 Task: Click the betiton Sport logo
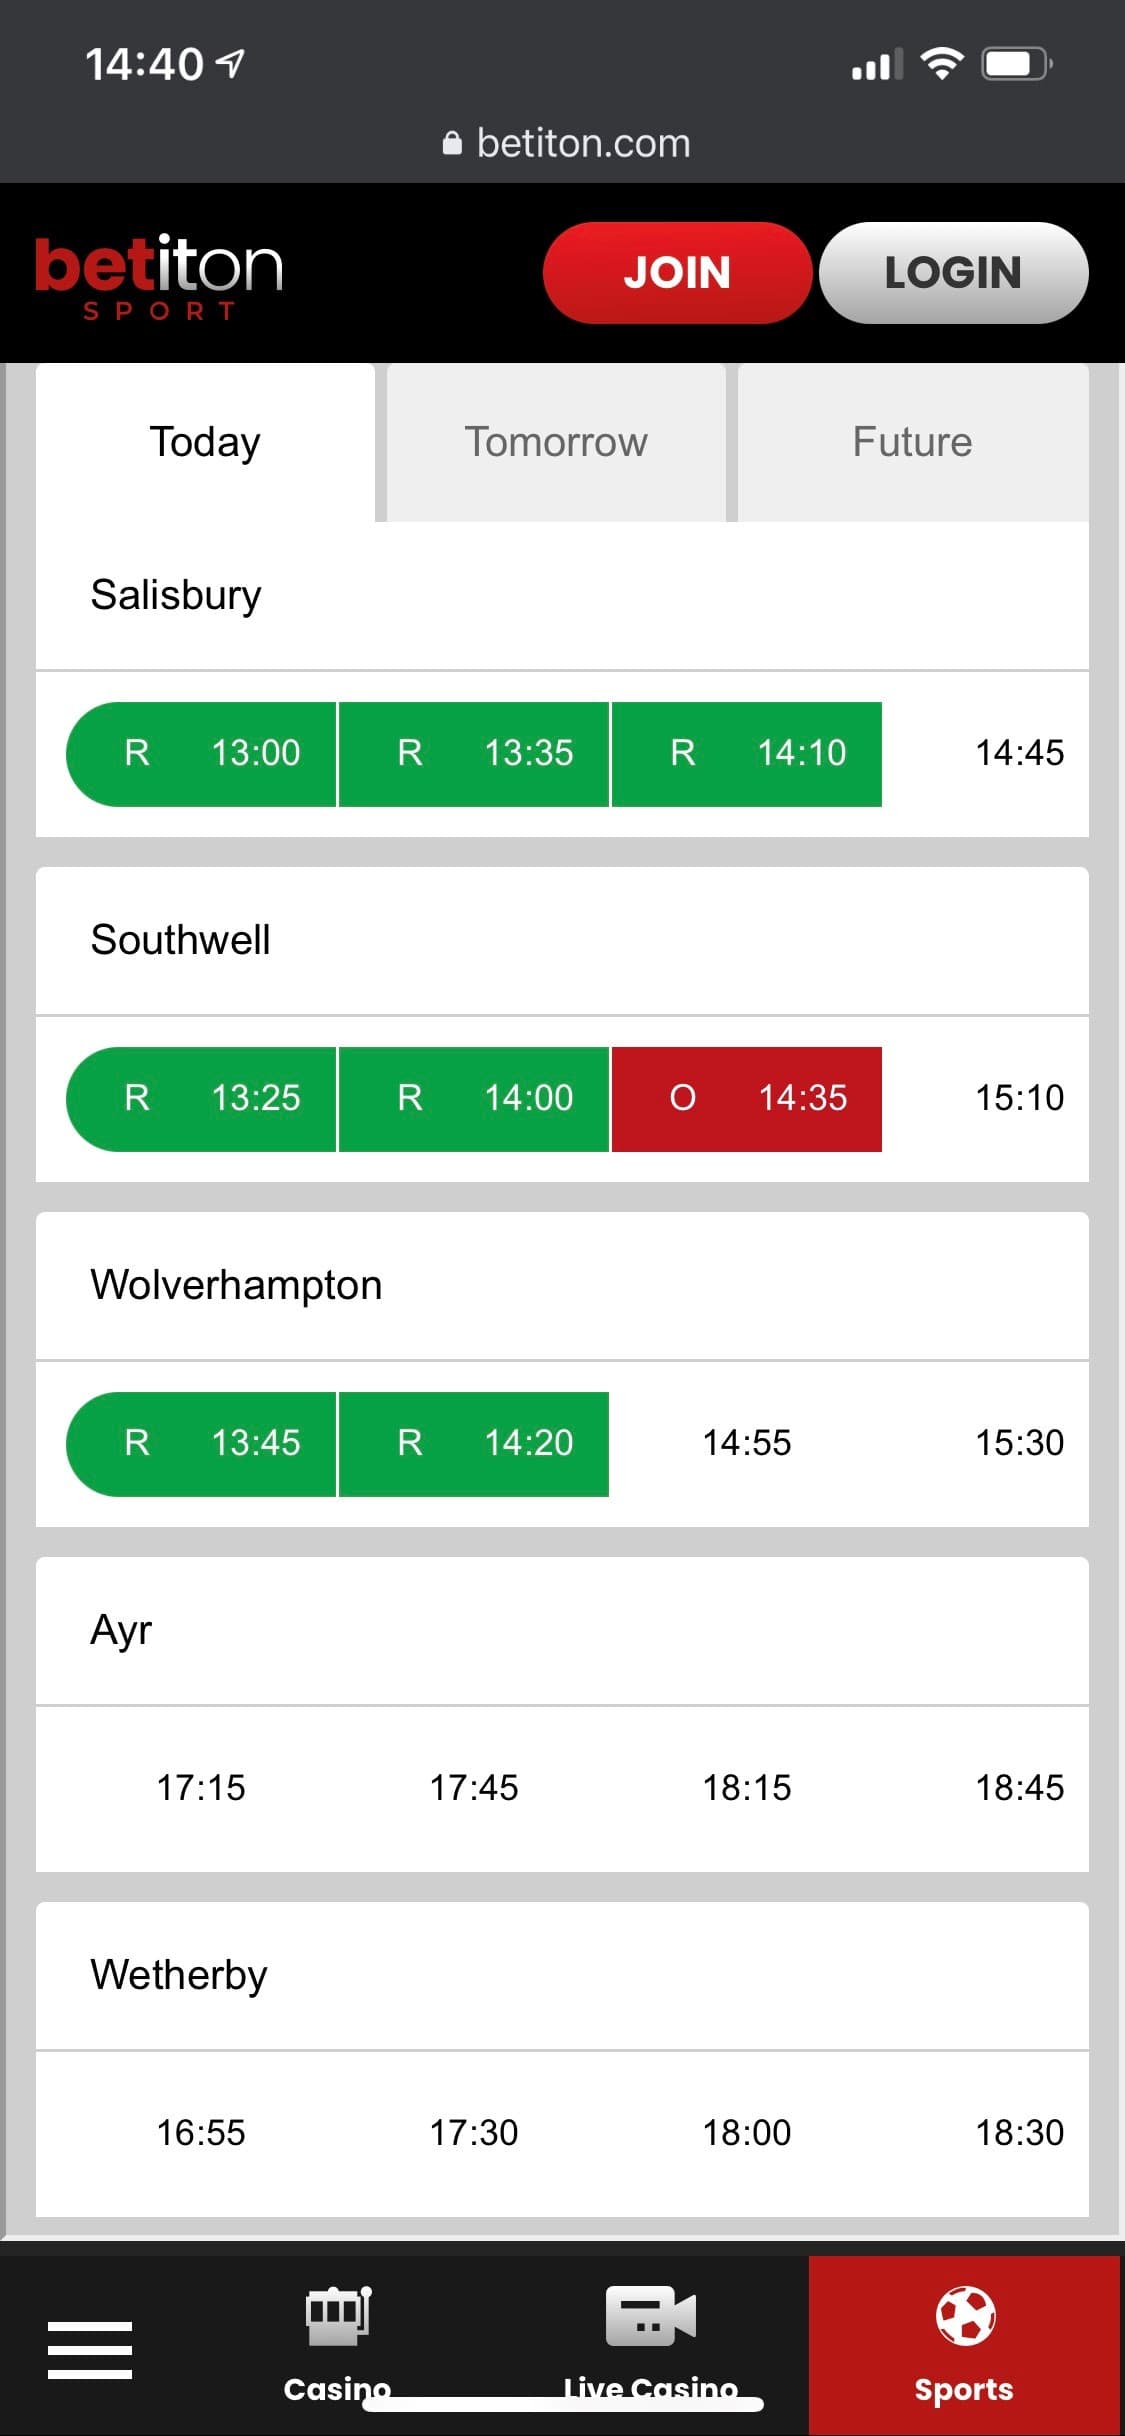point(160,275)
